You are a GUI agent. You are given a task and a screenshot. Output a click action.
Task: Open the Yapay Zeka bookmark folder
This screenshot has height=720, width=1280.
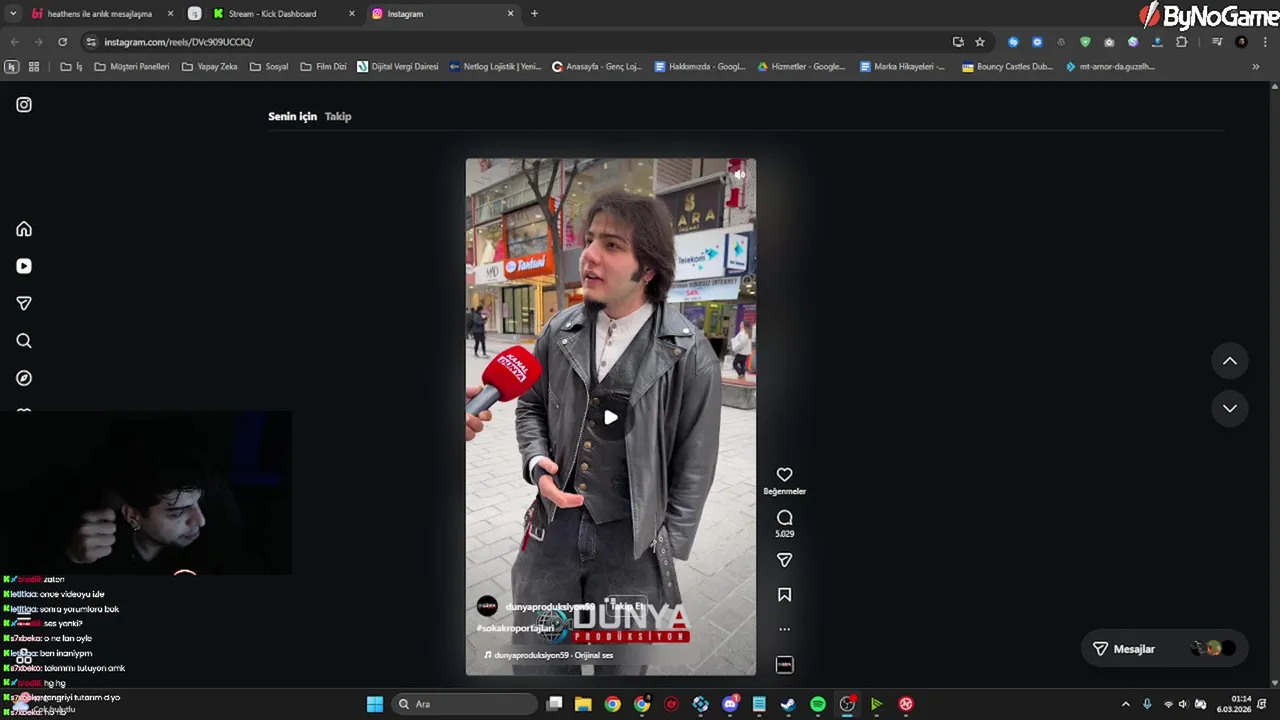click(x=209, y=67)
